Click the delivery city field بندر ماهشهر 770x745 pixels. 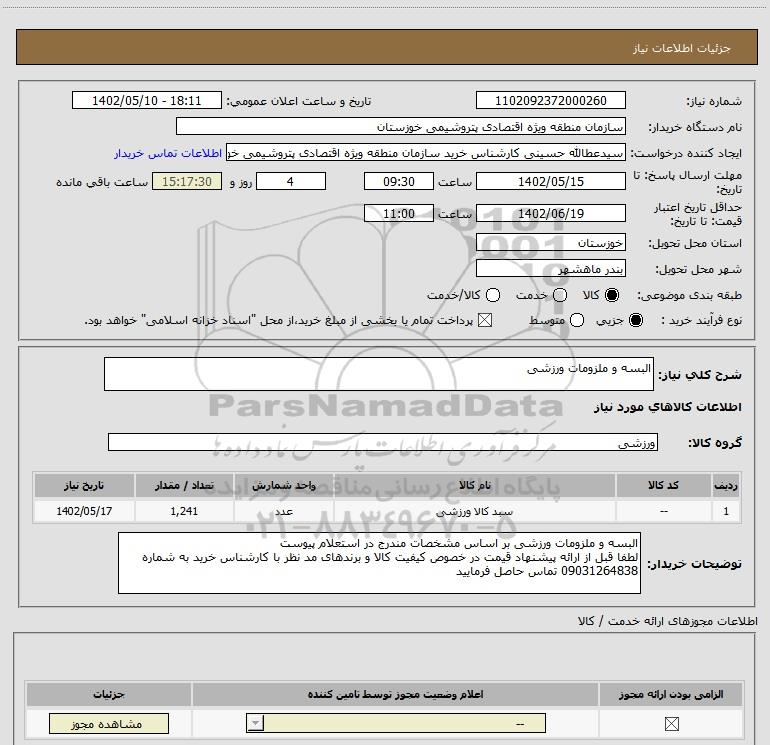550,268
